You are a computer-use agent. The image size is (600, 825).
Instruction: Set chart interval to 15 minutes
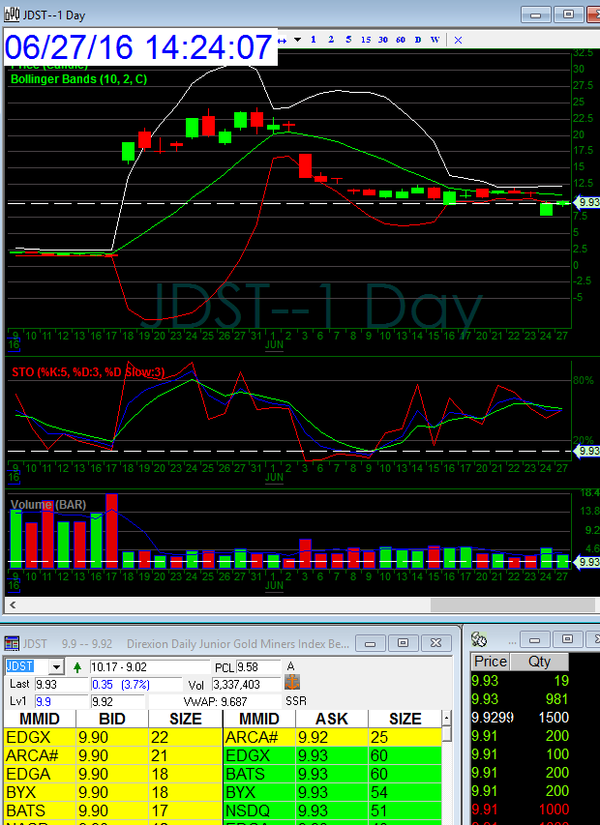365,40
